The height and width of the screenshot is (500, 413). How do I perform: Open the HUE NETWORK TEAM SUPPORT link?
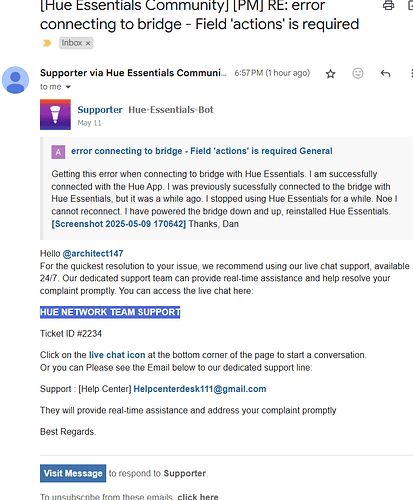pyautogui.click(x=110, y=312)
